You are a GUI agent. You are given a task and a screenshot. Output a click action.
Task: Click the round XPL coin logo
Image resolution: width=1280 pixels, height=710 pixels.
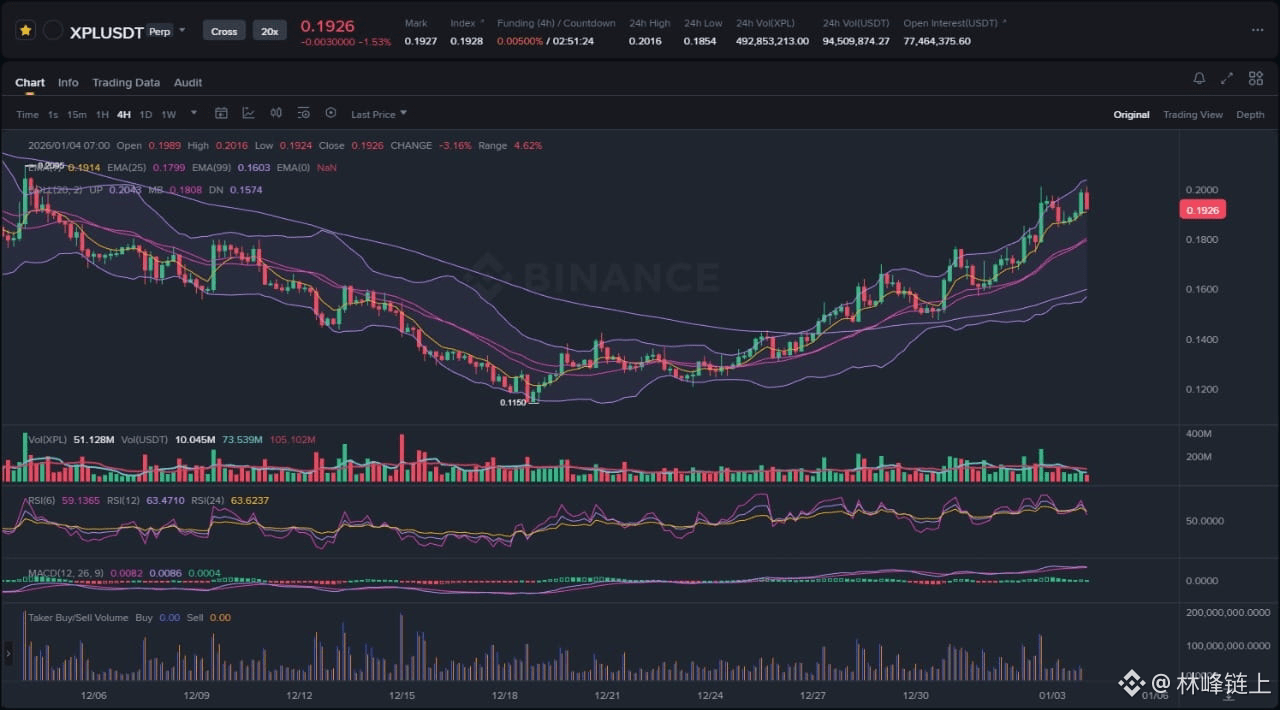click(54, 31)
